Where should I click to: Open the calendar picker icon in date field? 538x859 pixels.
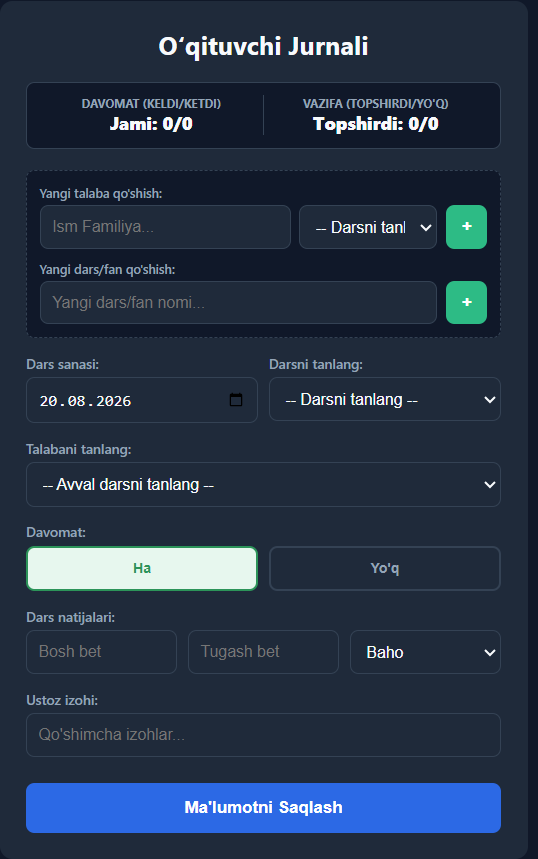point(236,399)
